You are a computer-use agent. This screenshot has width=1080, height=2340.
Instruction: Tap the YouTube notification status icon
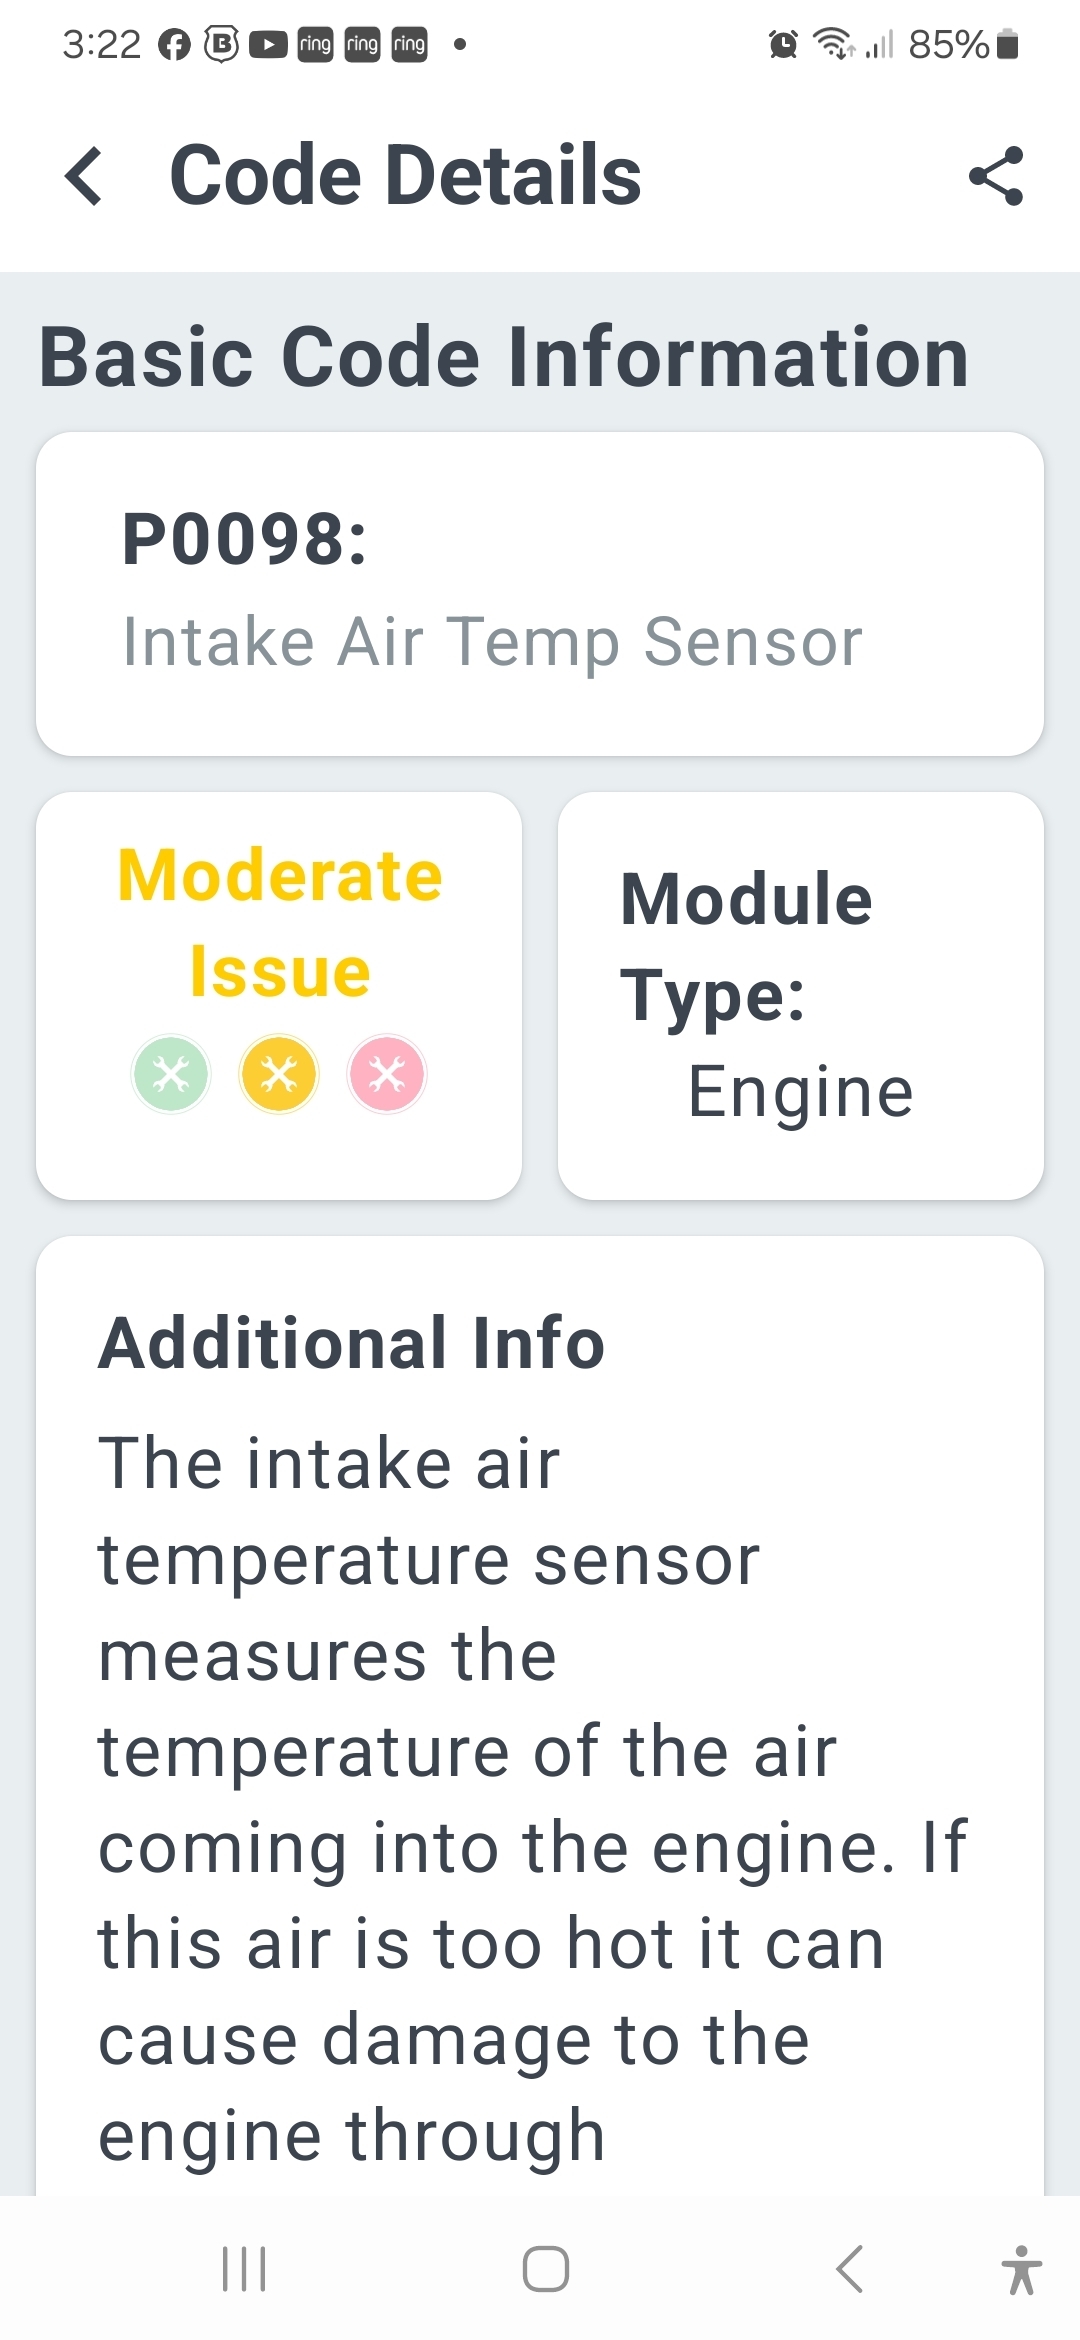267,45
